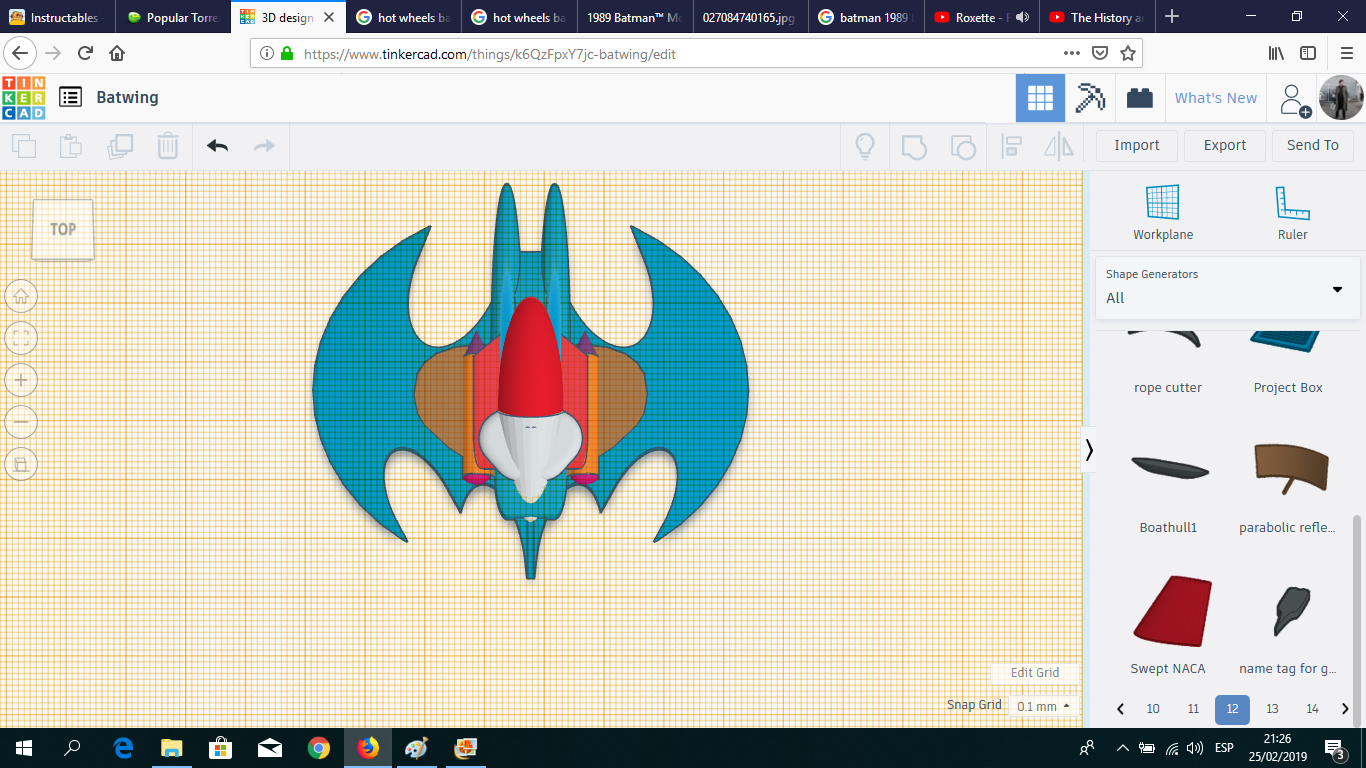This screenshot has width=1366, height=768.
Task: Use the Mirror/Flip tool
Action: [x=1059, y=146]
